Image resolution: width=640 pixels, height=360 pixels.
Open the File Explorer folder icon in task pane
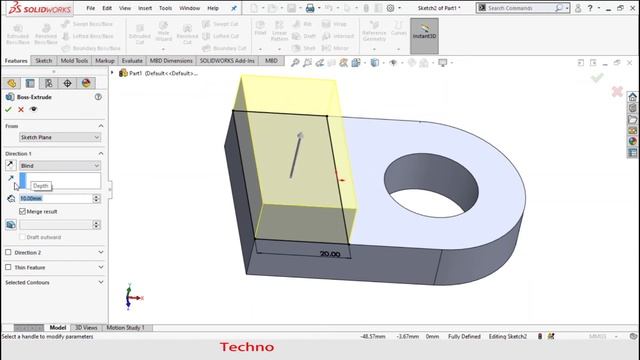(632, 119)
